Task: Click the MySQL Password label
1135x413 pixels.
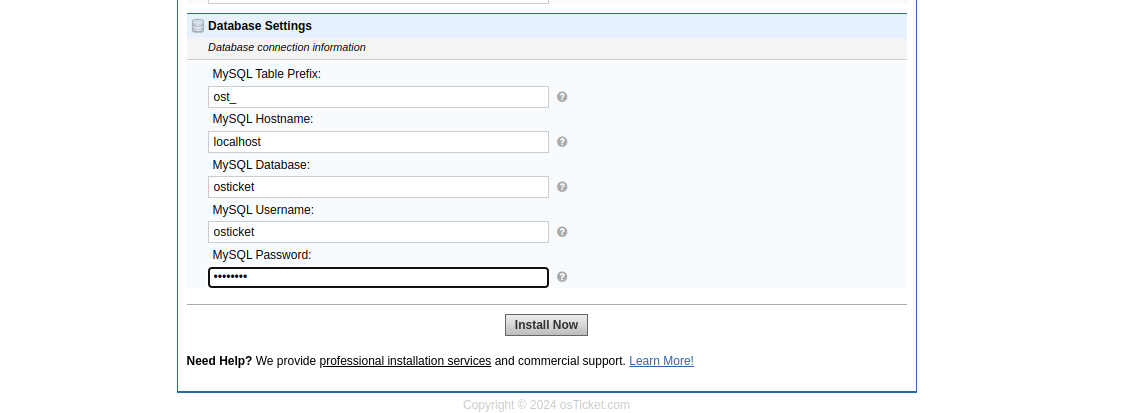Action: [x=261, y=255]
